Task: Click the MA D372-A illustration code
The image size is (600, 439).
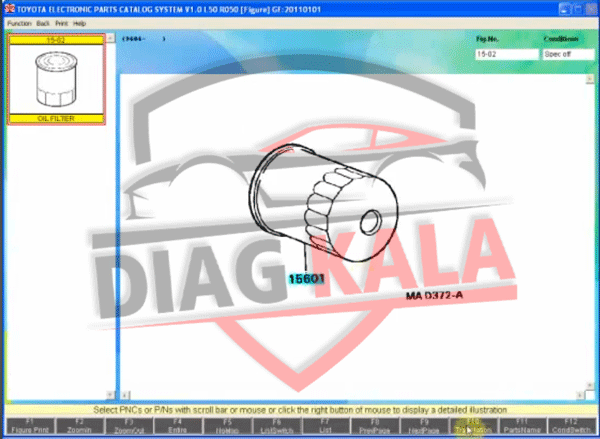Action: 434,295
